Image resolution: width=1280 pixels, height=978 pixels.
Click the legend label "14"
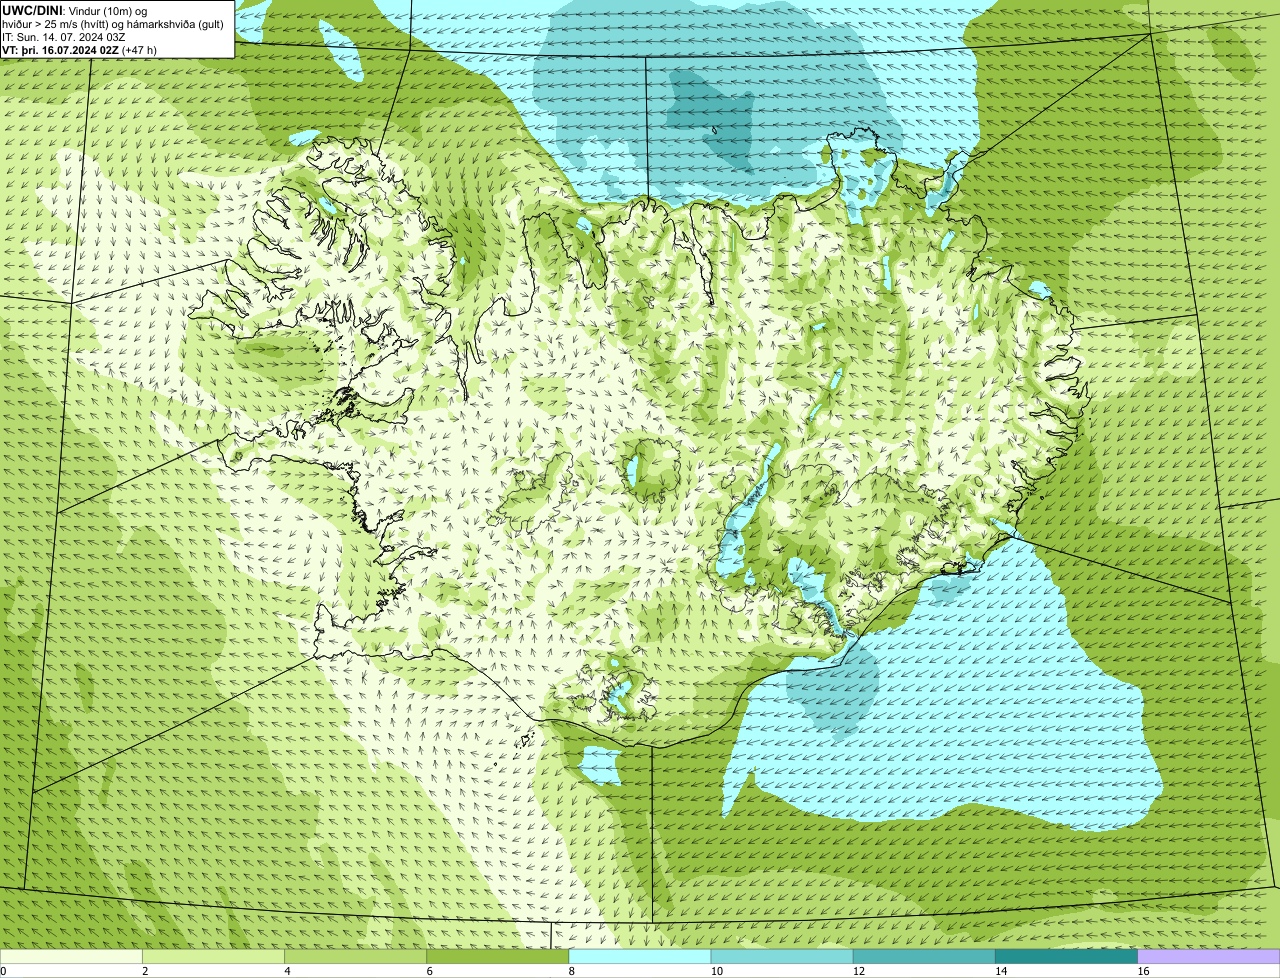[1001, 971]
